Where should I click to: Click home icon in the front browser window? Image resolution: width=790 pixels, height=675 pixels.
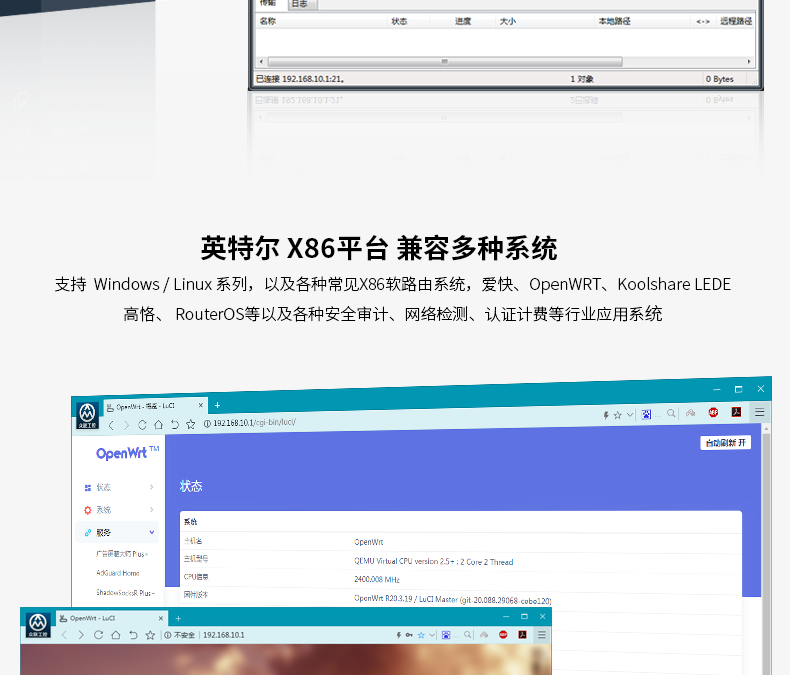[x=115, y=635]
